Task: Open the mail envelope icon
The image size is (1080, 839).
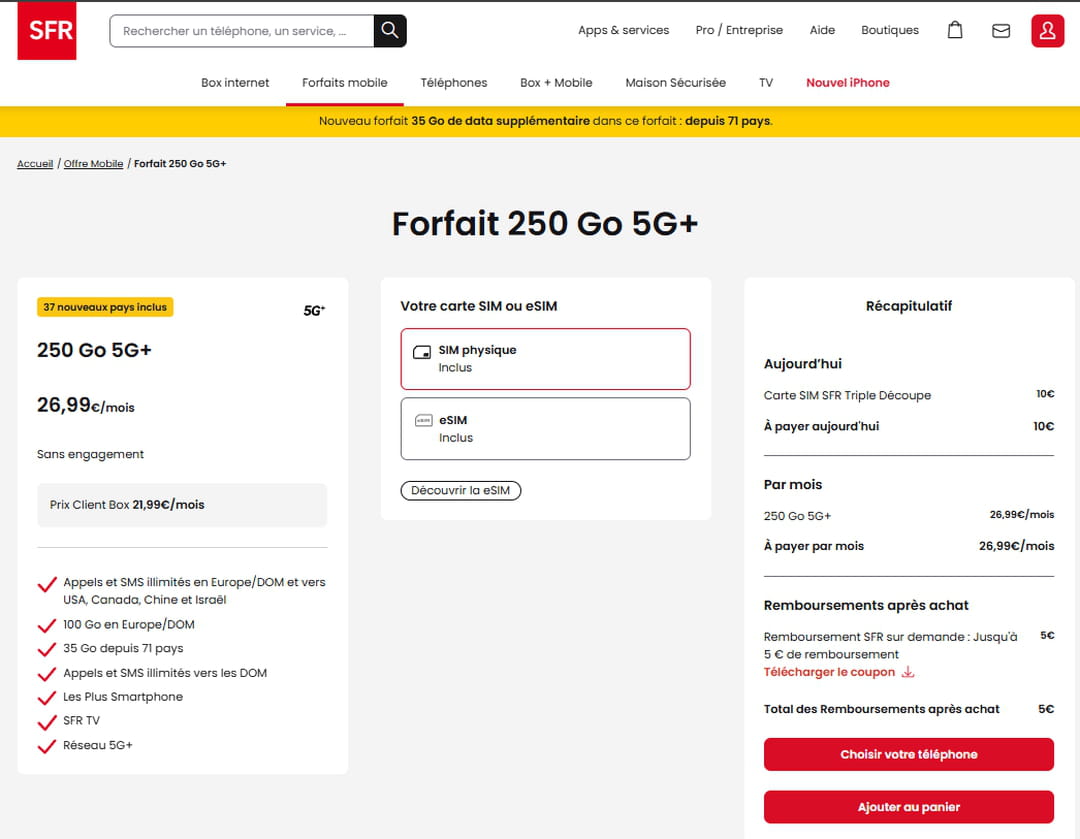Action: (x=1001, y=31)
